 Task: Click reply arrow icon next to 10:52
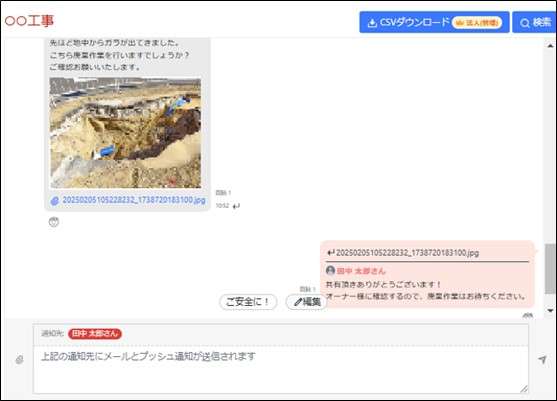[236, 206]
